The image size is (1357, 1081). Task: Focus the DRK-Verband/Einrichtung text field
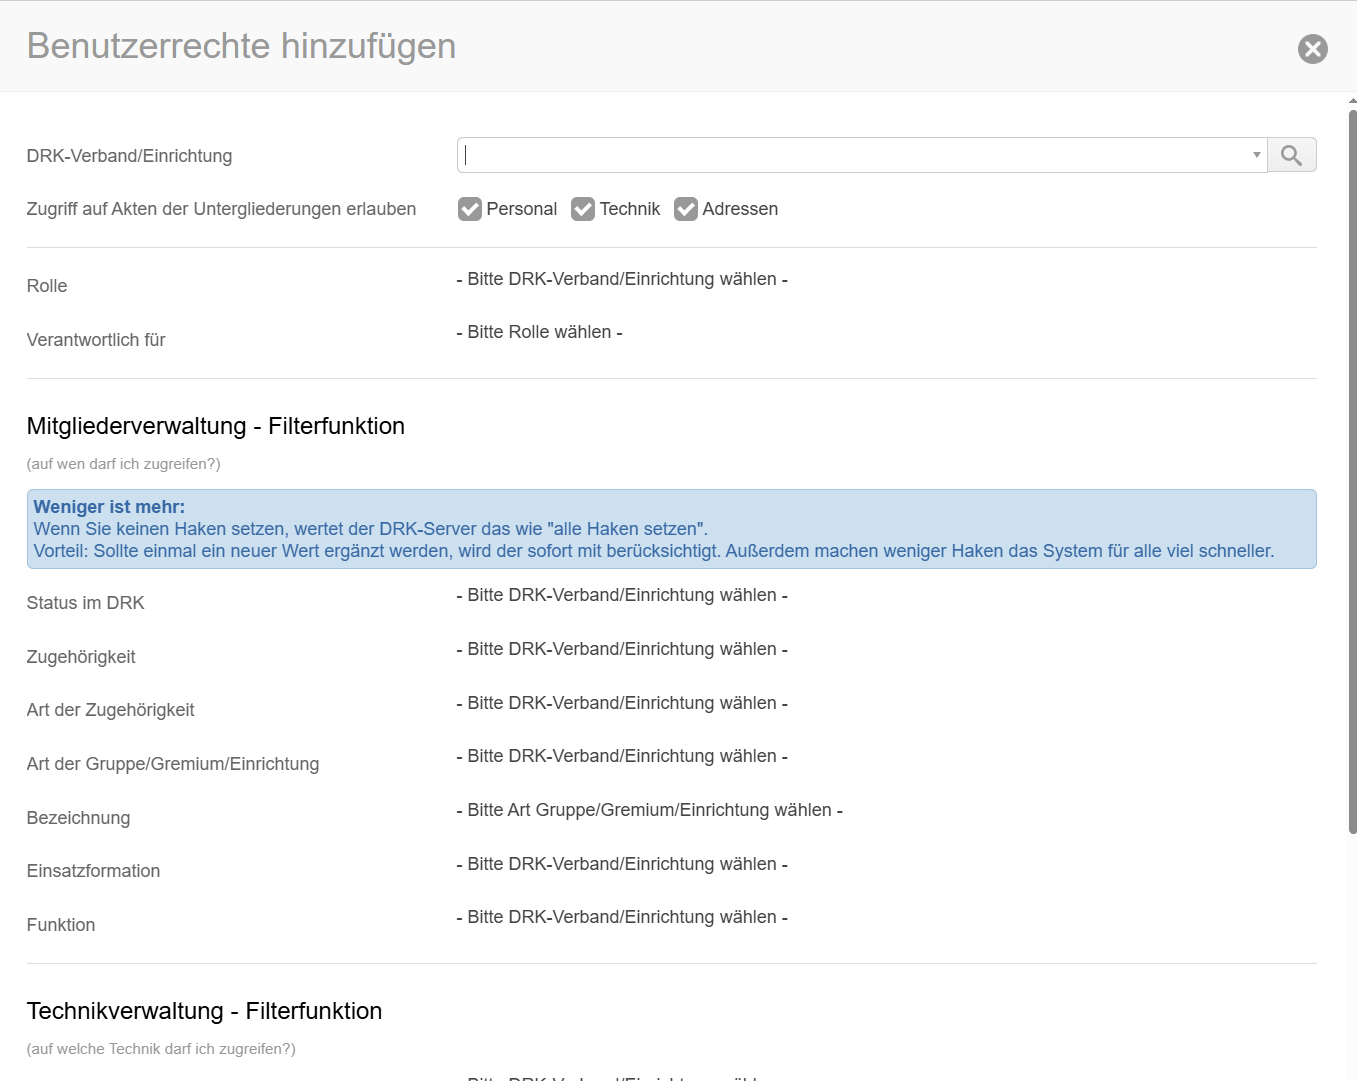point(850,155)
